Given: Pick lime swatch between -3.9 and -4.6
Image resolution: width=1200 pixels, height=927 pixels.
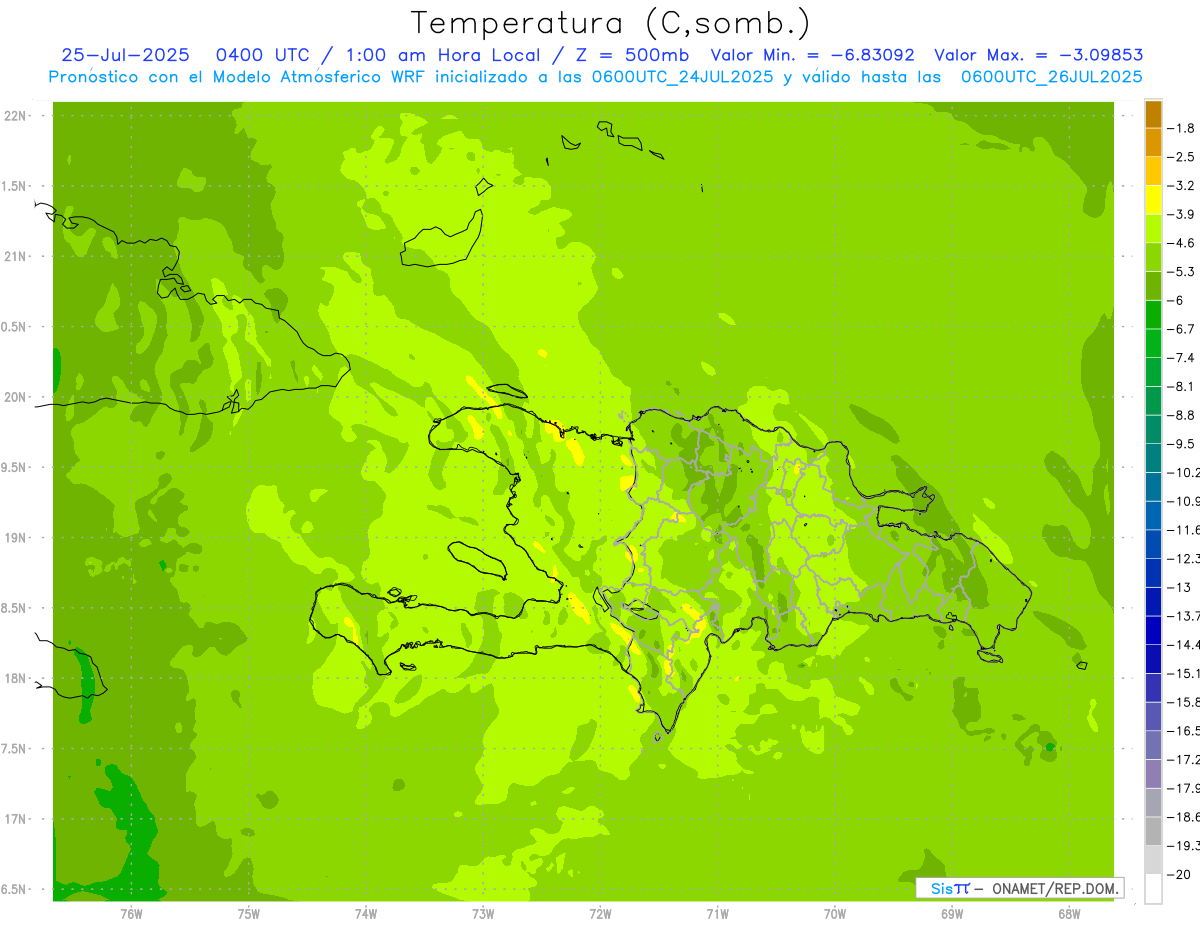Looking at the screenshot, I should tap(1153, 229).
